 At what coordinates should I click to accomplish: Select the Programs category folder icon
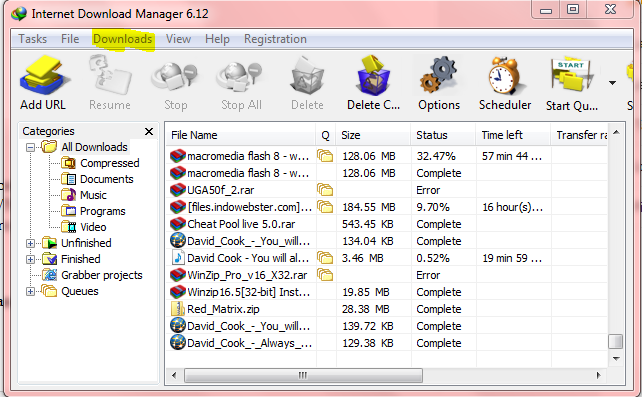coord(69,211)
